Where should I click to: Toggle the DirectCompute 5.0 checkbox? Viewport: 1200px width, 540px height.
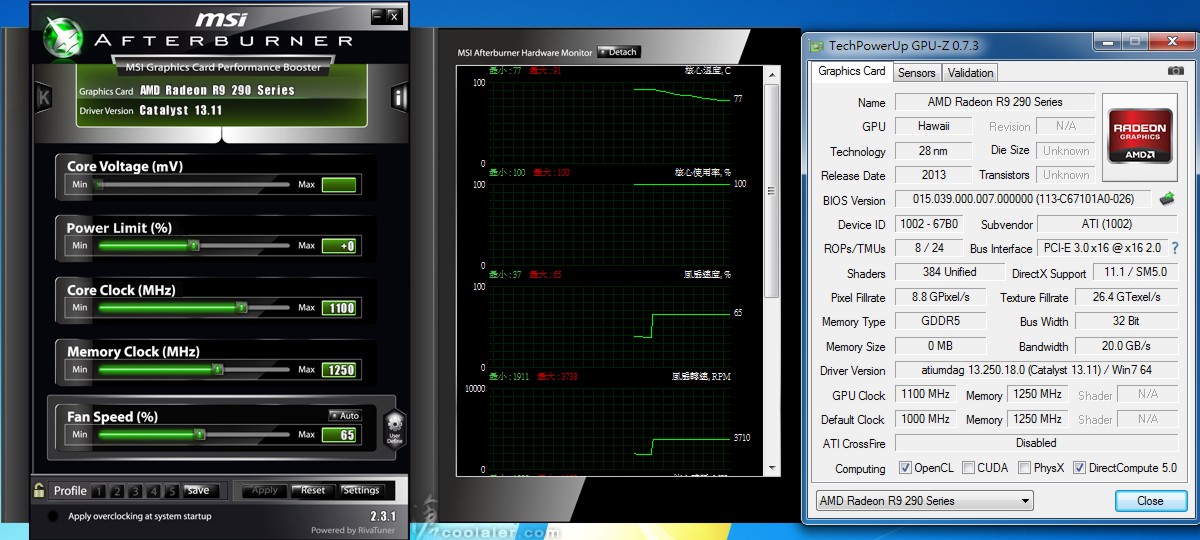tap(1079, 468)
